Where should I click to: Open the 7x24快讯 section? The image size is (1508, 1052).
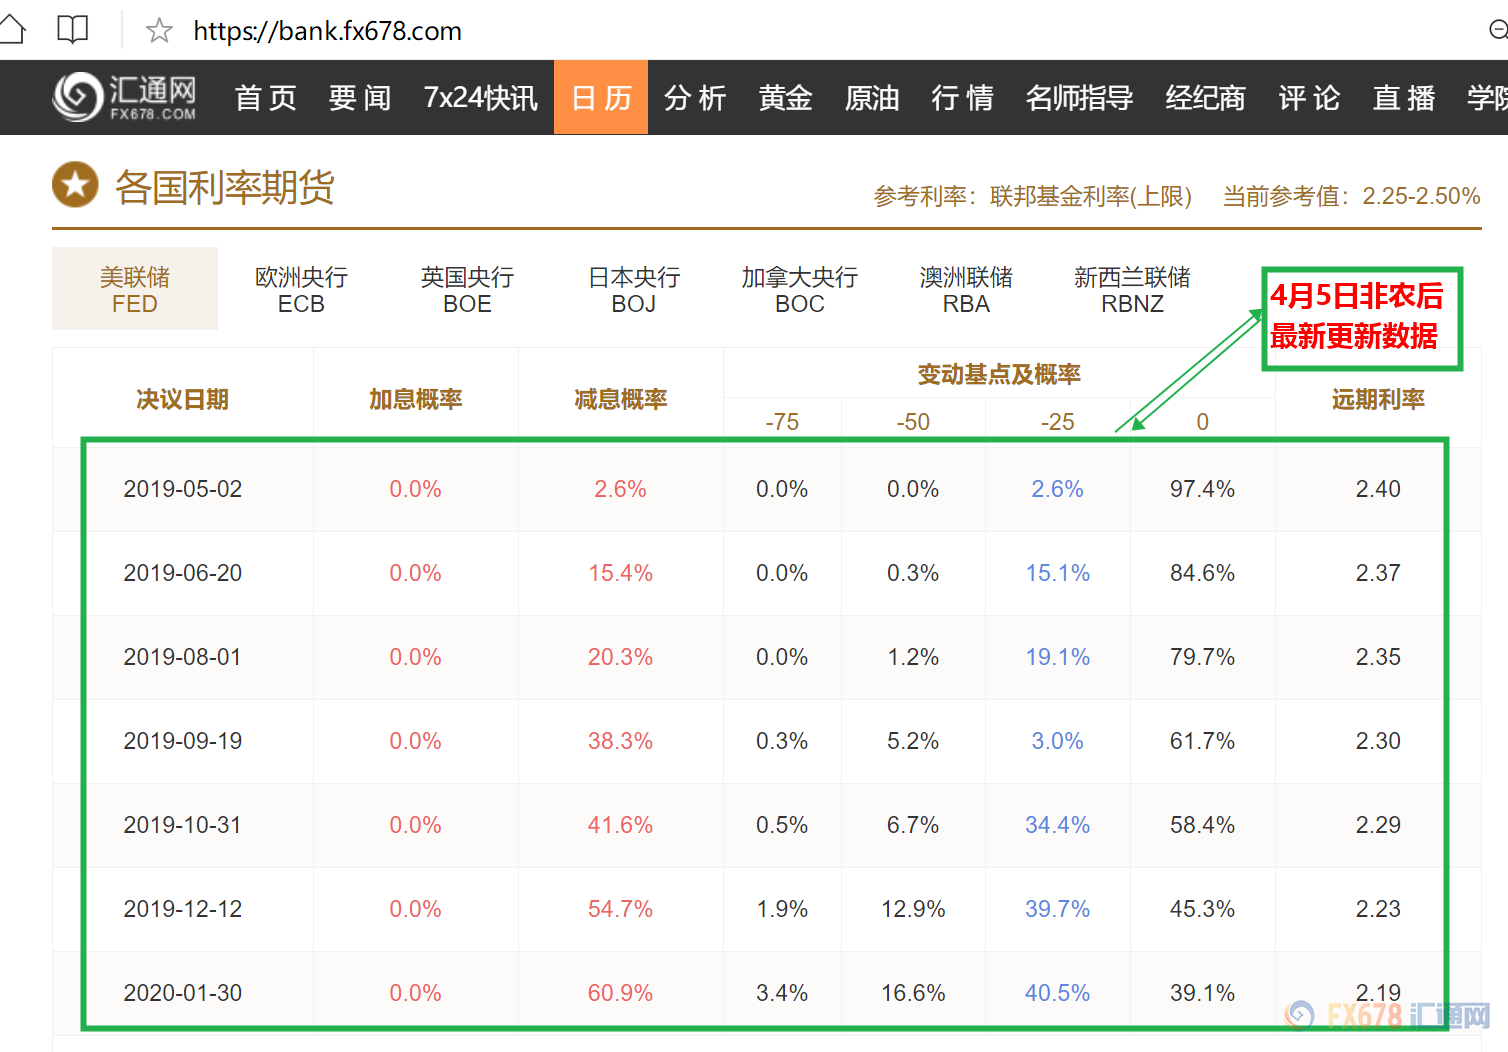[480, 97]
